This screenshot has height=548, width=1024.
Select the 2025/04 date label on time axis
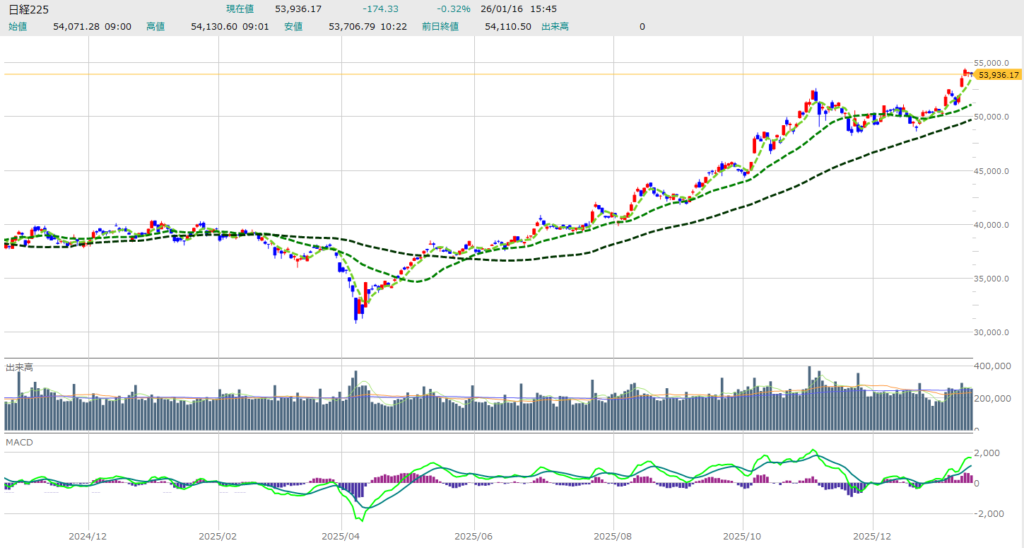tap(343, 535)
